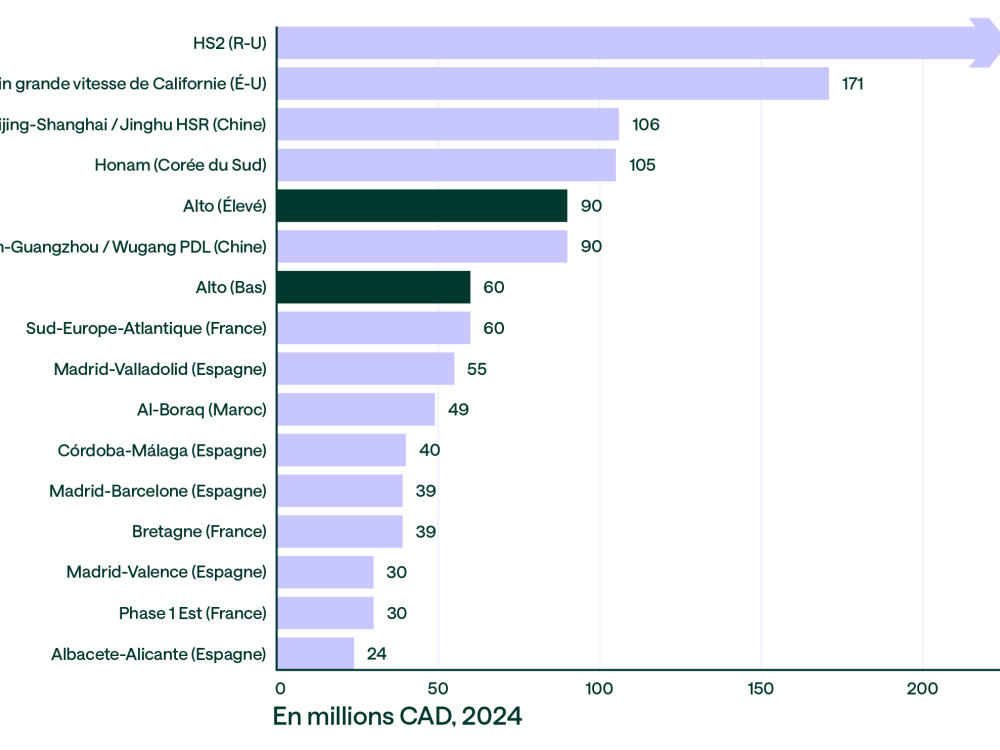Screen dimensions: 1000x750
Task: Click the value 39 for Madrid-Barcelone
Action: tap(426, 491)
